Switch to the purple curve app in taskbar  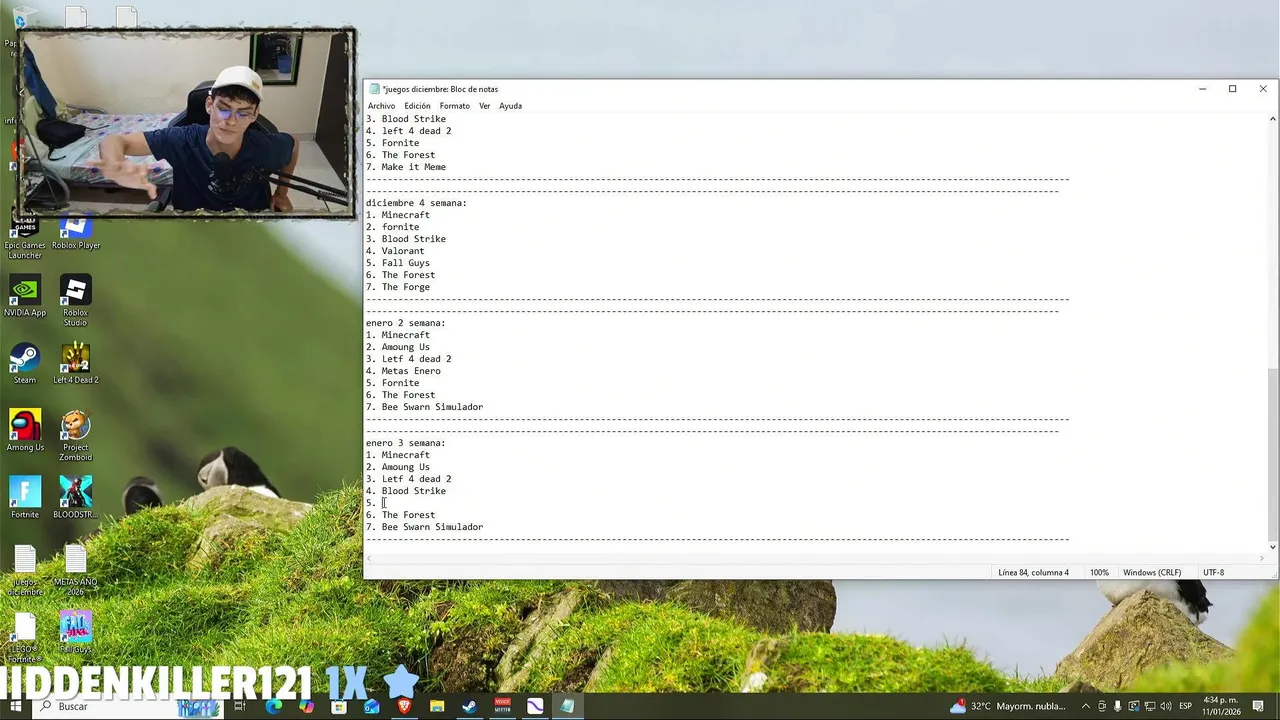point(535,706)
